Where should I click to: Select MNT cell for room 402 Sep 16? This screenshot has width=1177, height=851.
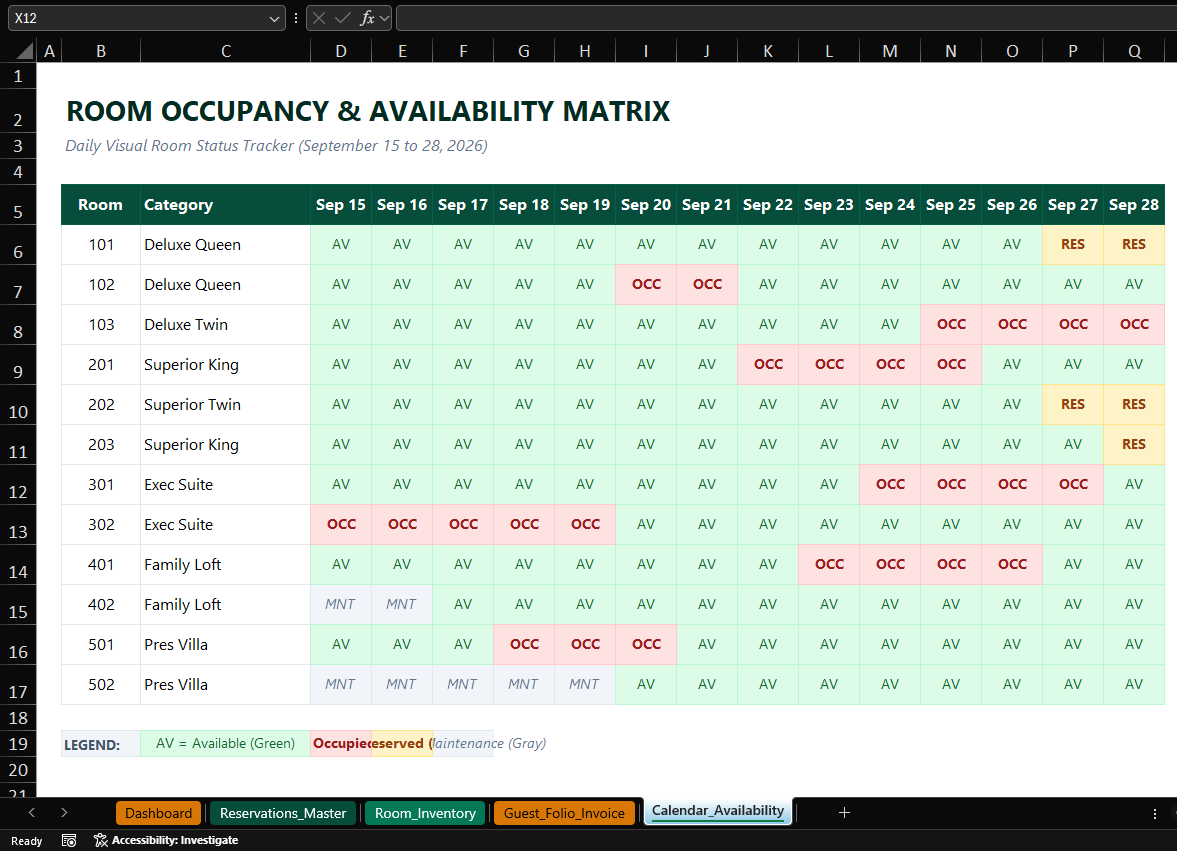click(402, 605)
